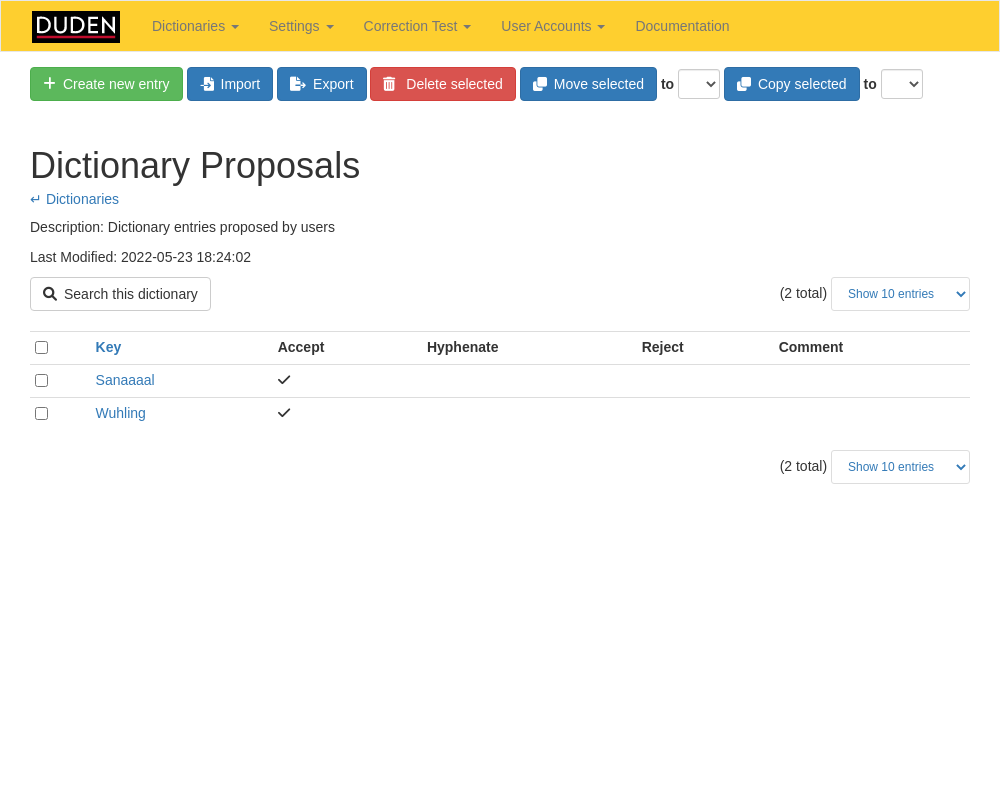Click the magnifier search icon

50,294
